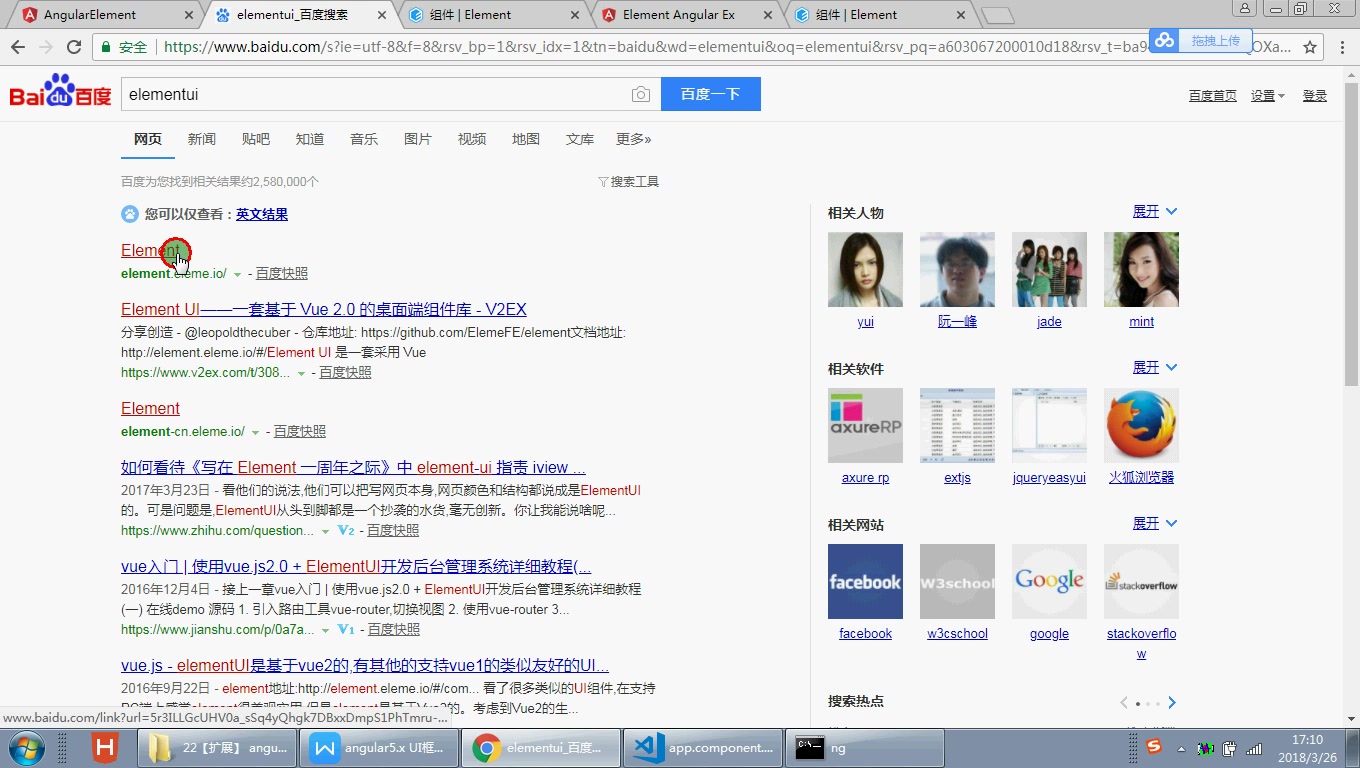Toggle the 搜索工具 search tools panel
This screenshot has width=1360, height=768.
[x=628, y=181]
